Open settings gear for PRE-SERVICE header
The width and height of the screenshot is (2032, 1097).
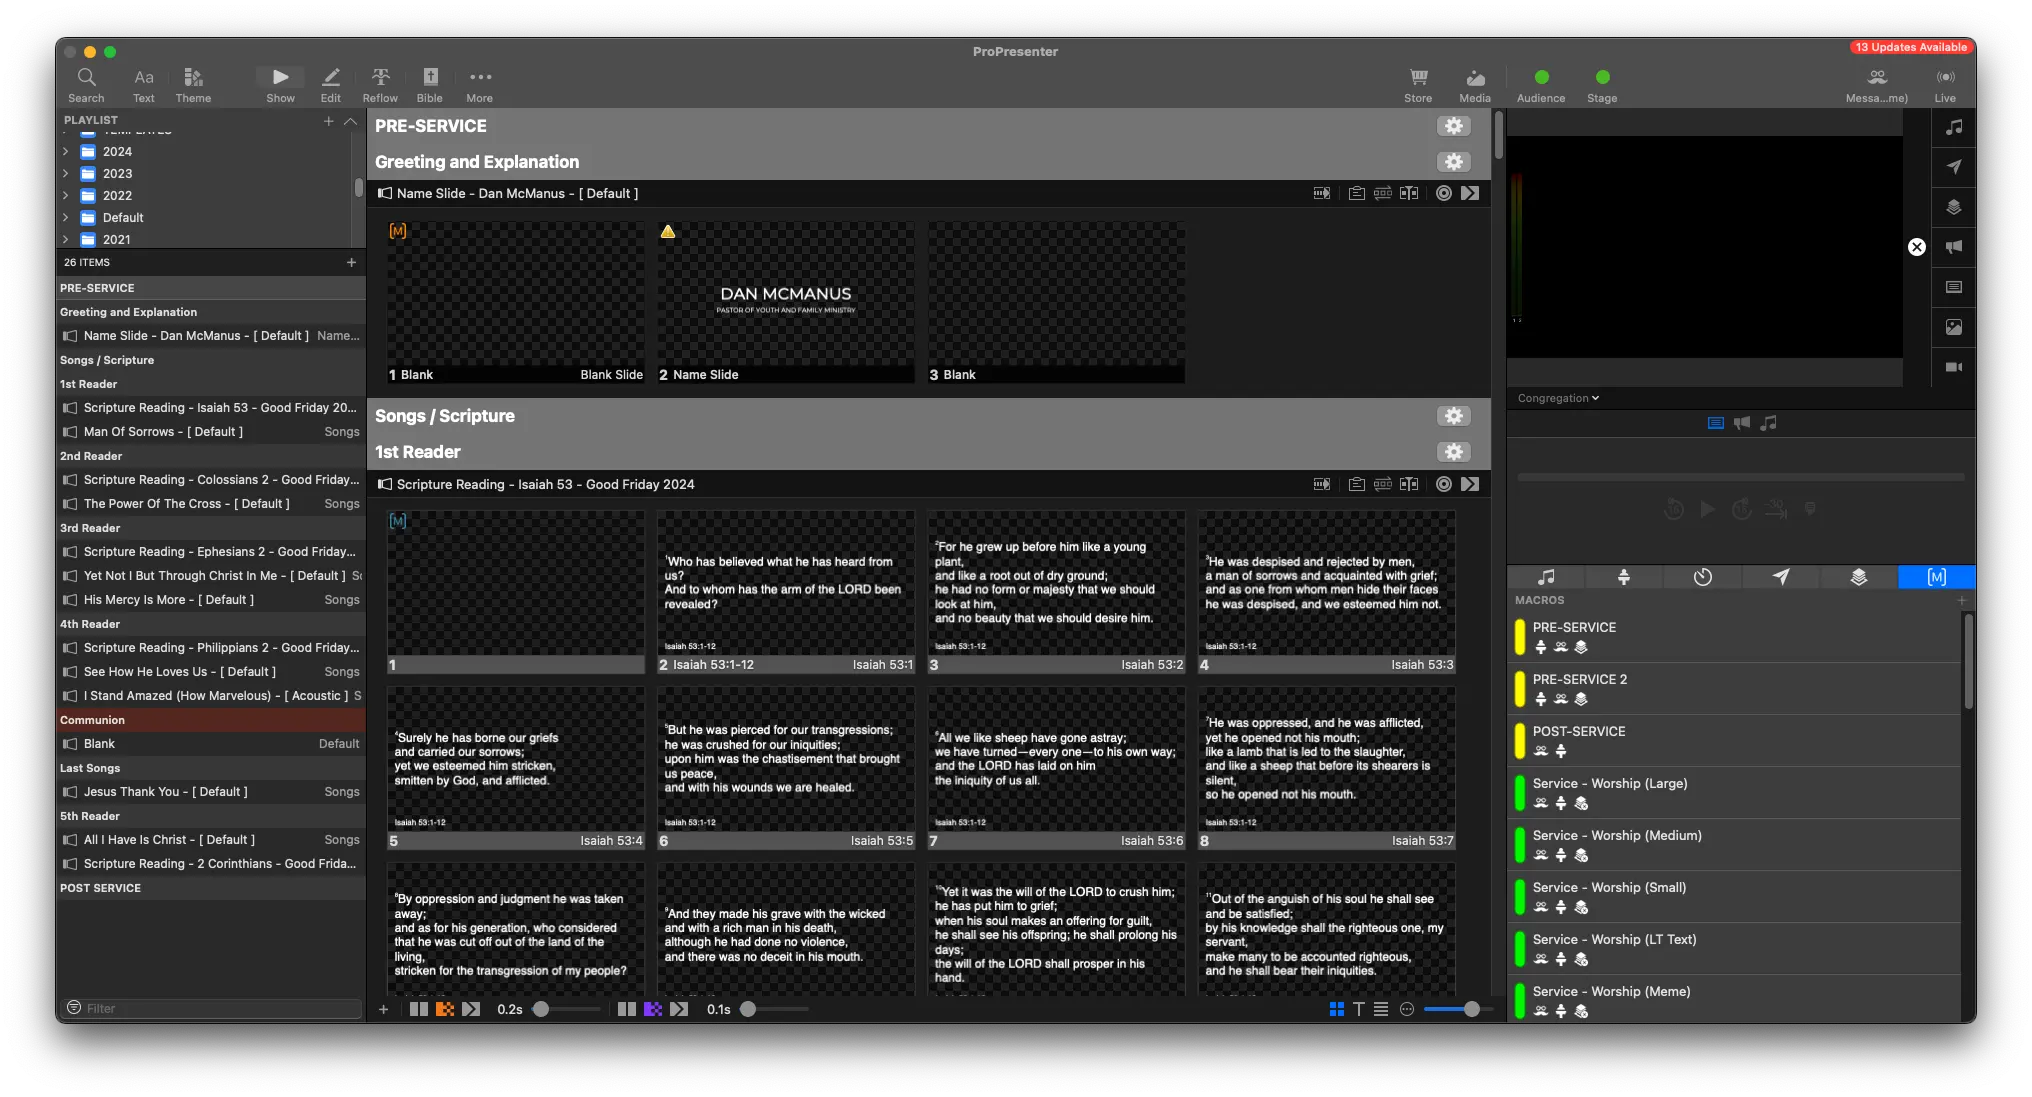[x=1453, y=126]
